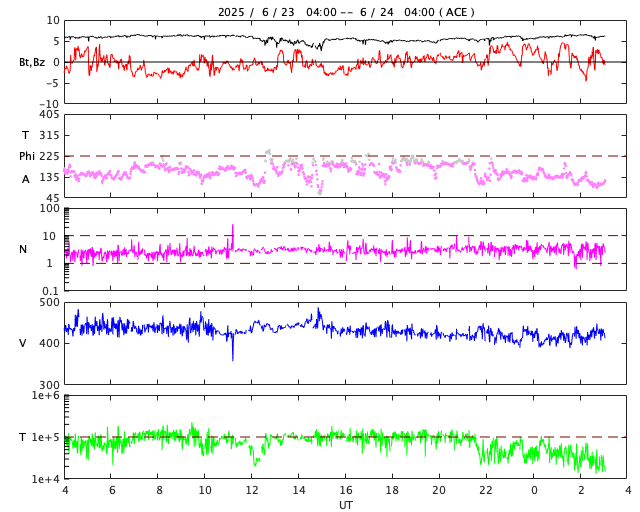Select the "Phi" axis label
640x512 pixels.
pyautogui.click(x=27, y=156)
